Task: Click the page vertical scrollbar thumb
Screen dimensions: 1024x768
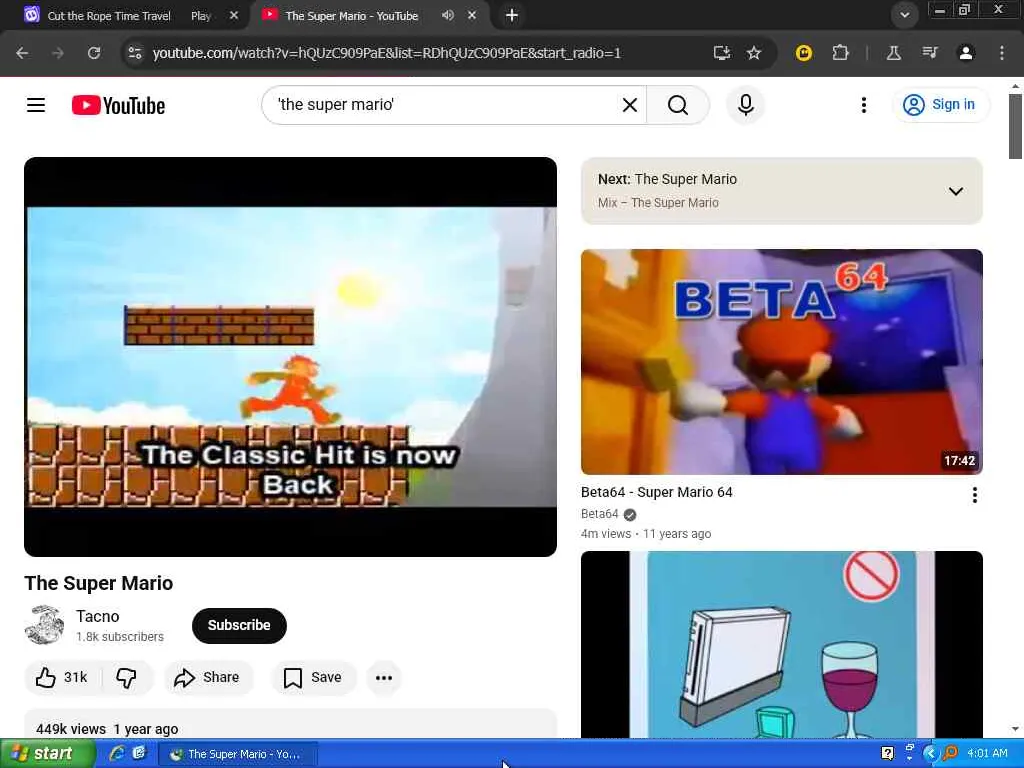Action: coord(1015,126)
